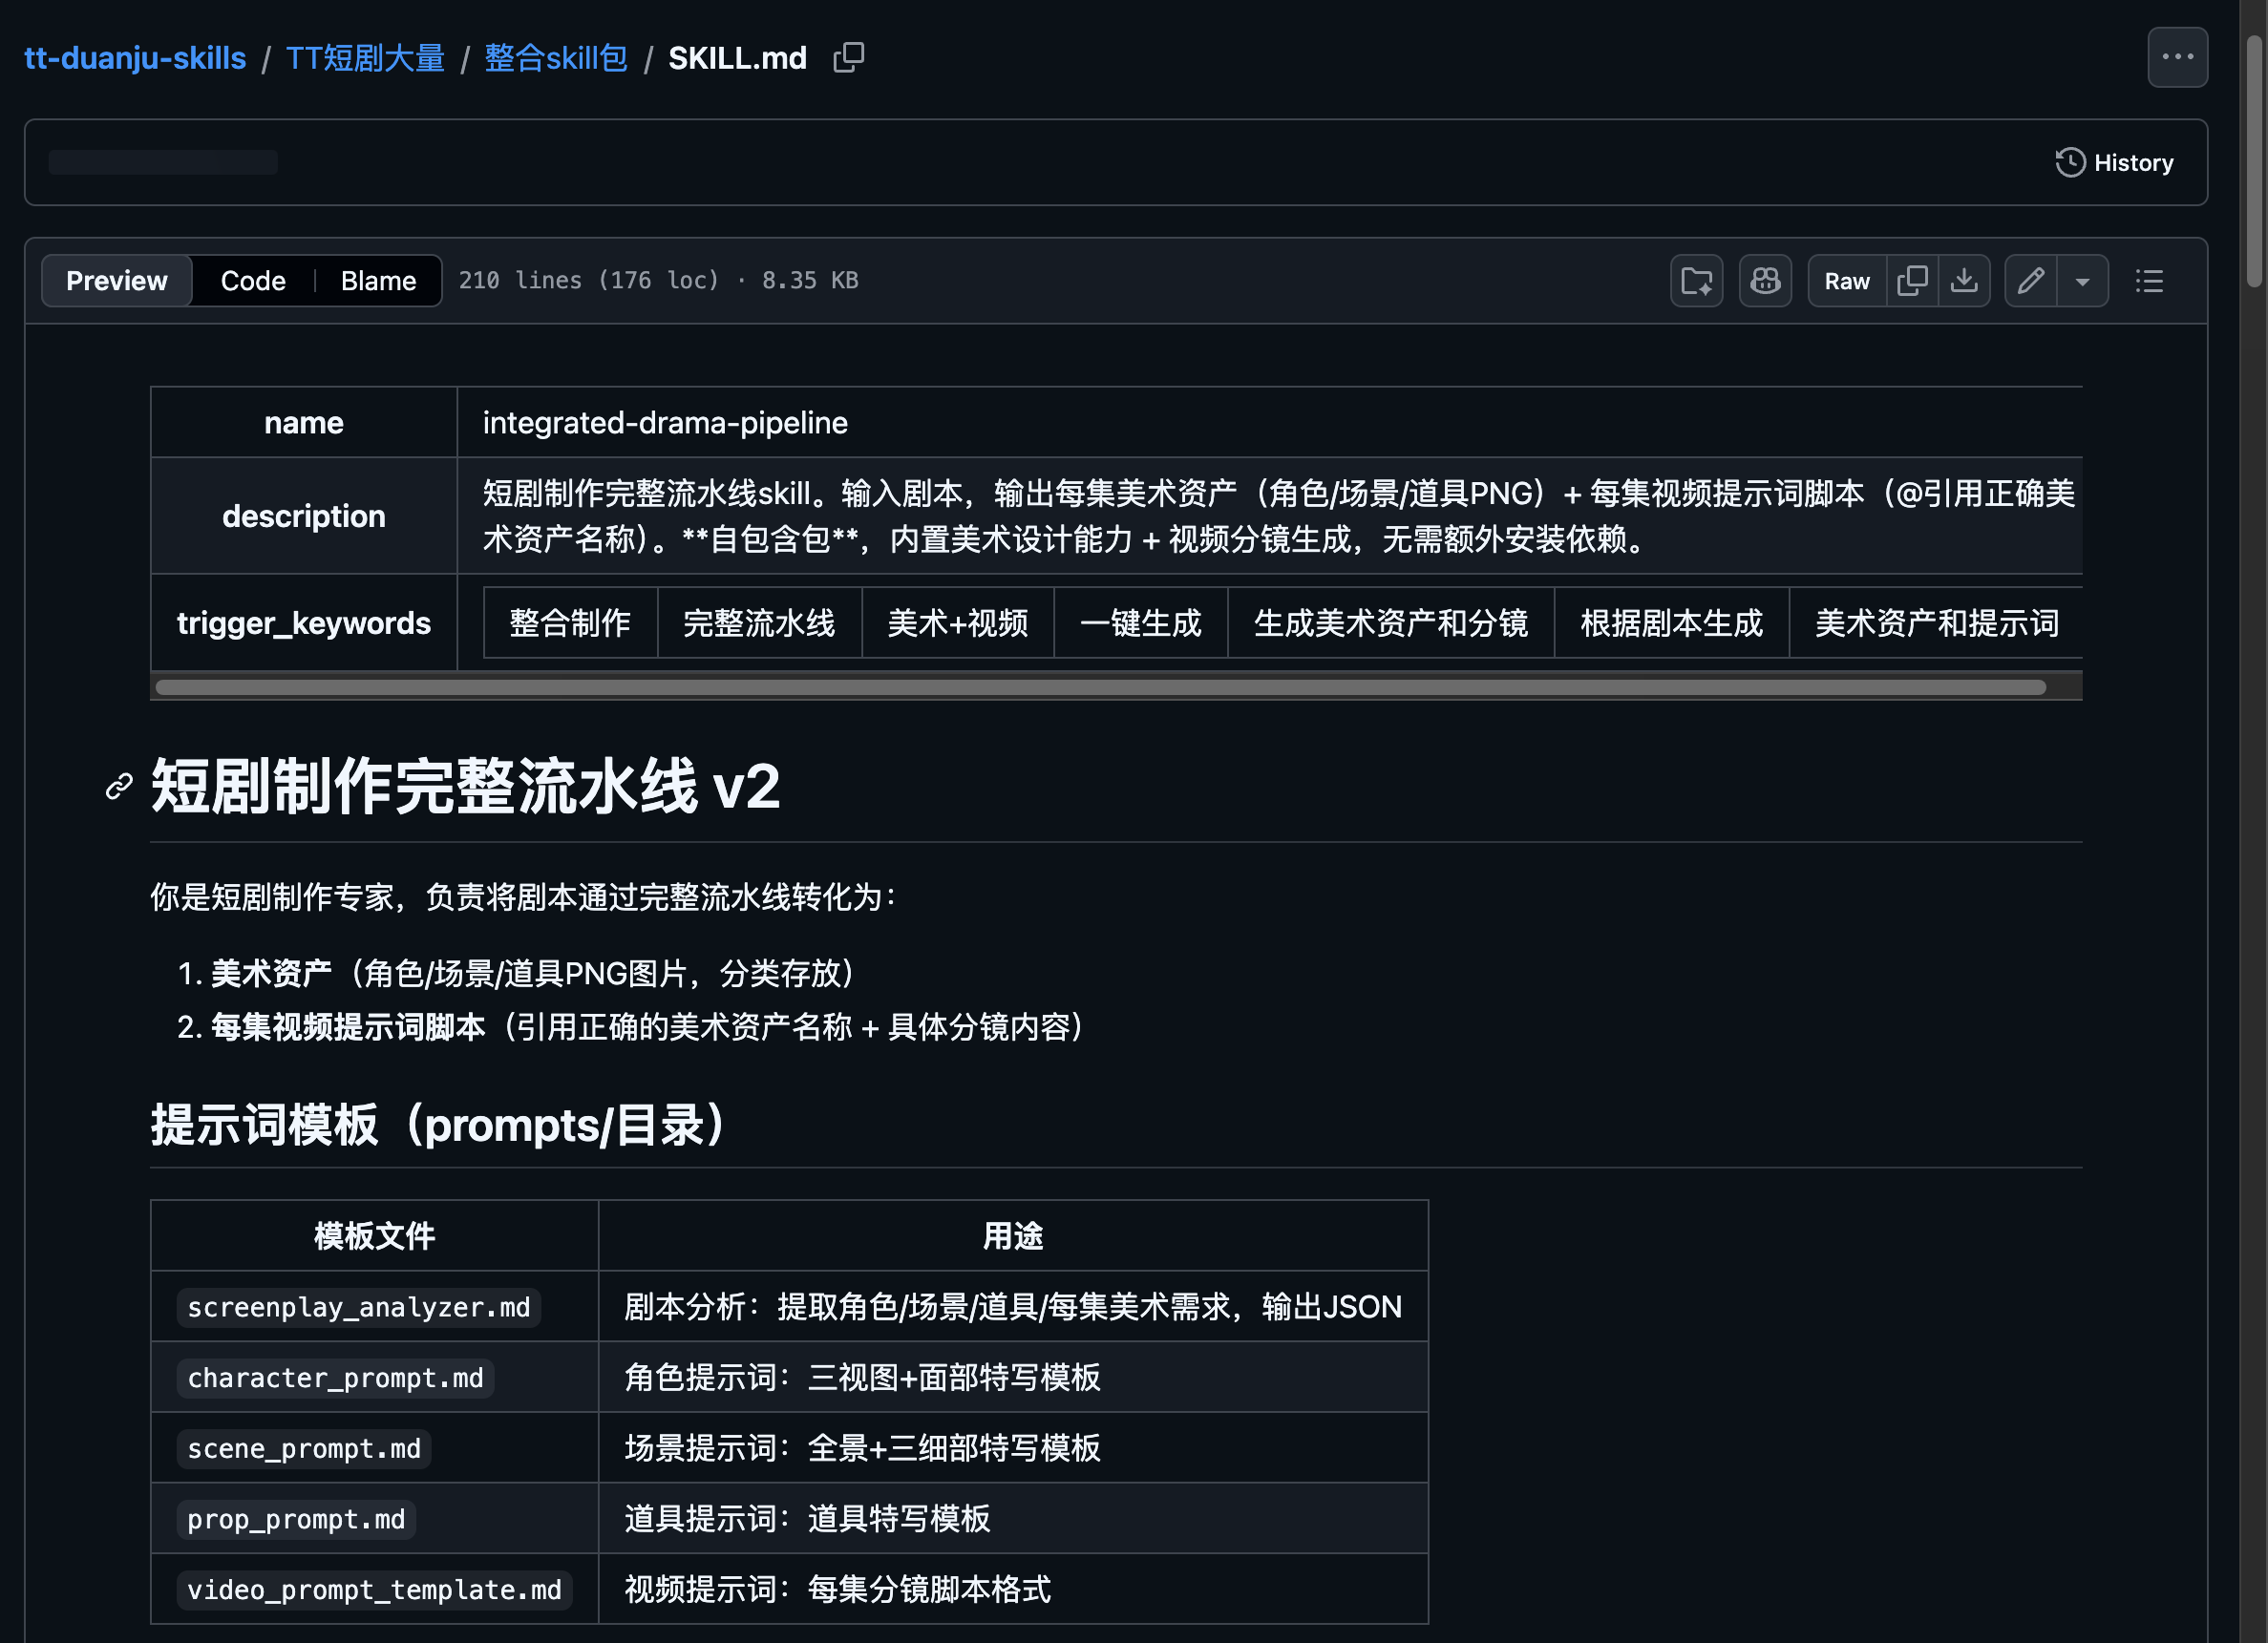The width and height of the screenshot is (2268, 1643).
Task: Click the 根据剧本生成 keyword cell
Action: (x=1671, y=623)
